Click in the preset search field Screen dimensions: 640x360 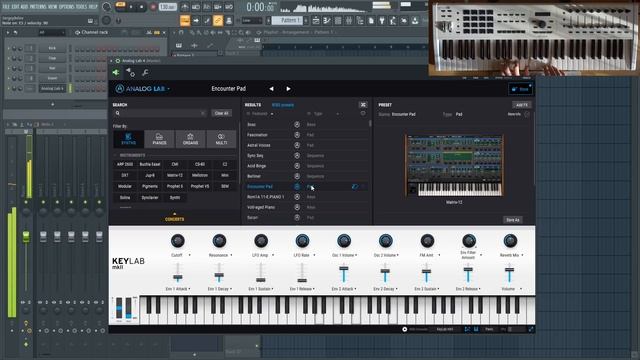click(x=160, y=113)
